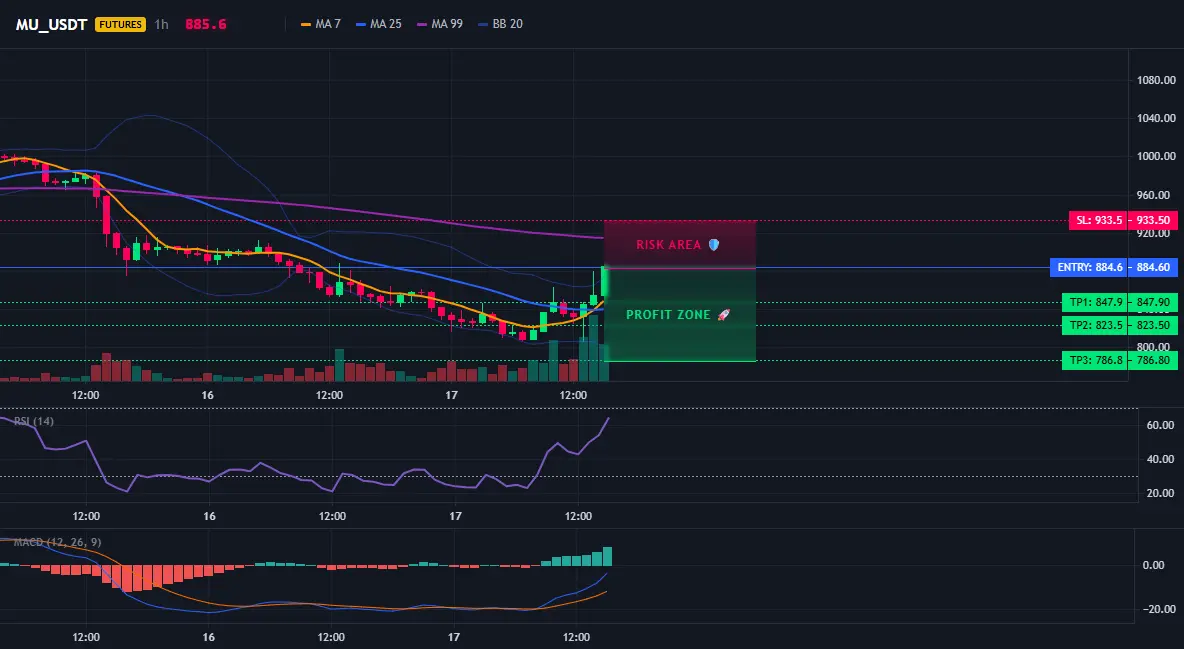1184x649 pixels.
Task: Click the MU_USDT symbol name
Action: (x=52, y=24)
